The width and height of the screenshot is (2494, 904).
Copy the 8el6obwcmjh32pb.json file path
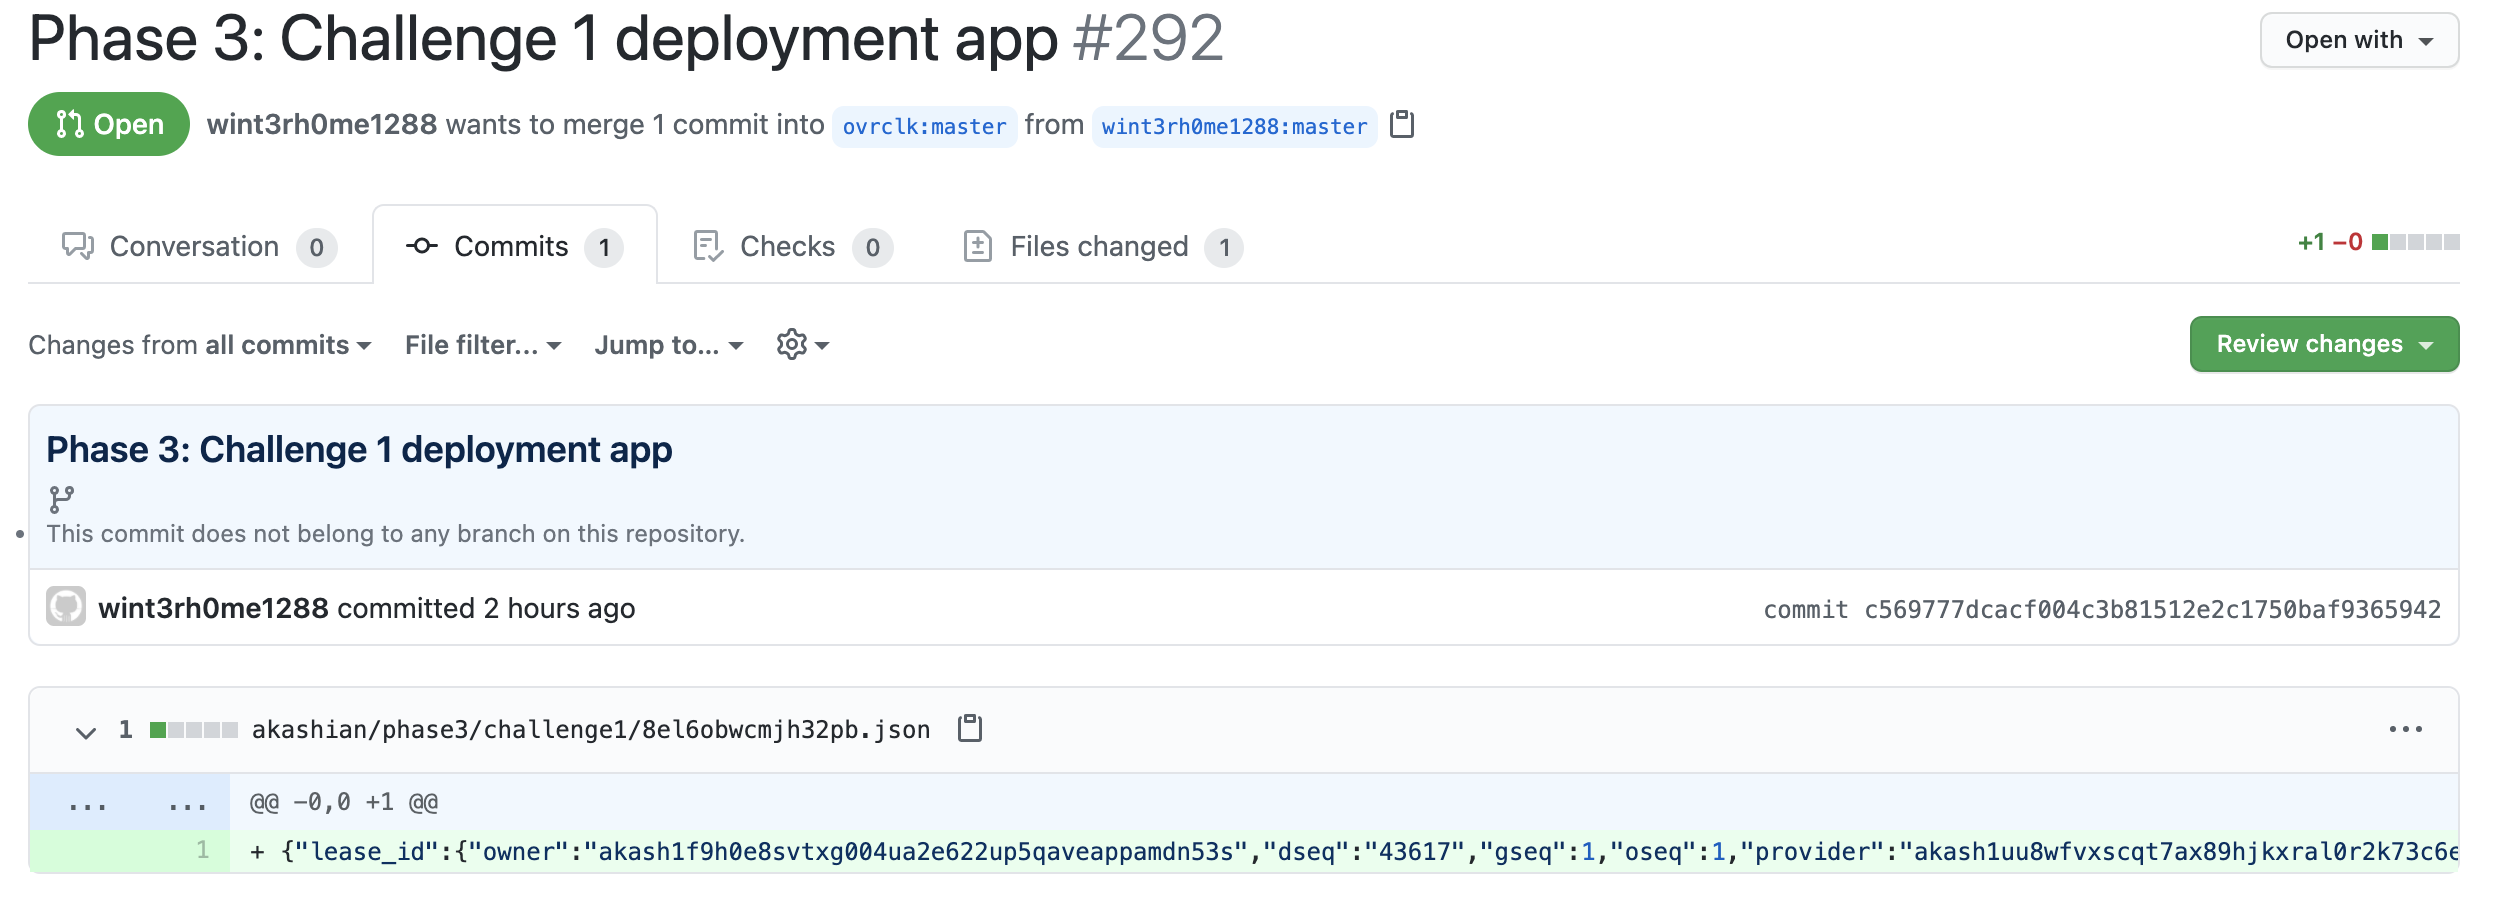(x=968, y=729)
